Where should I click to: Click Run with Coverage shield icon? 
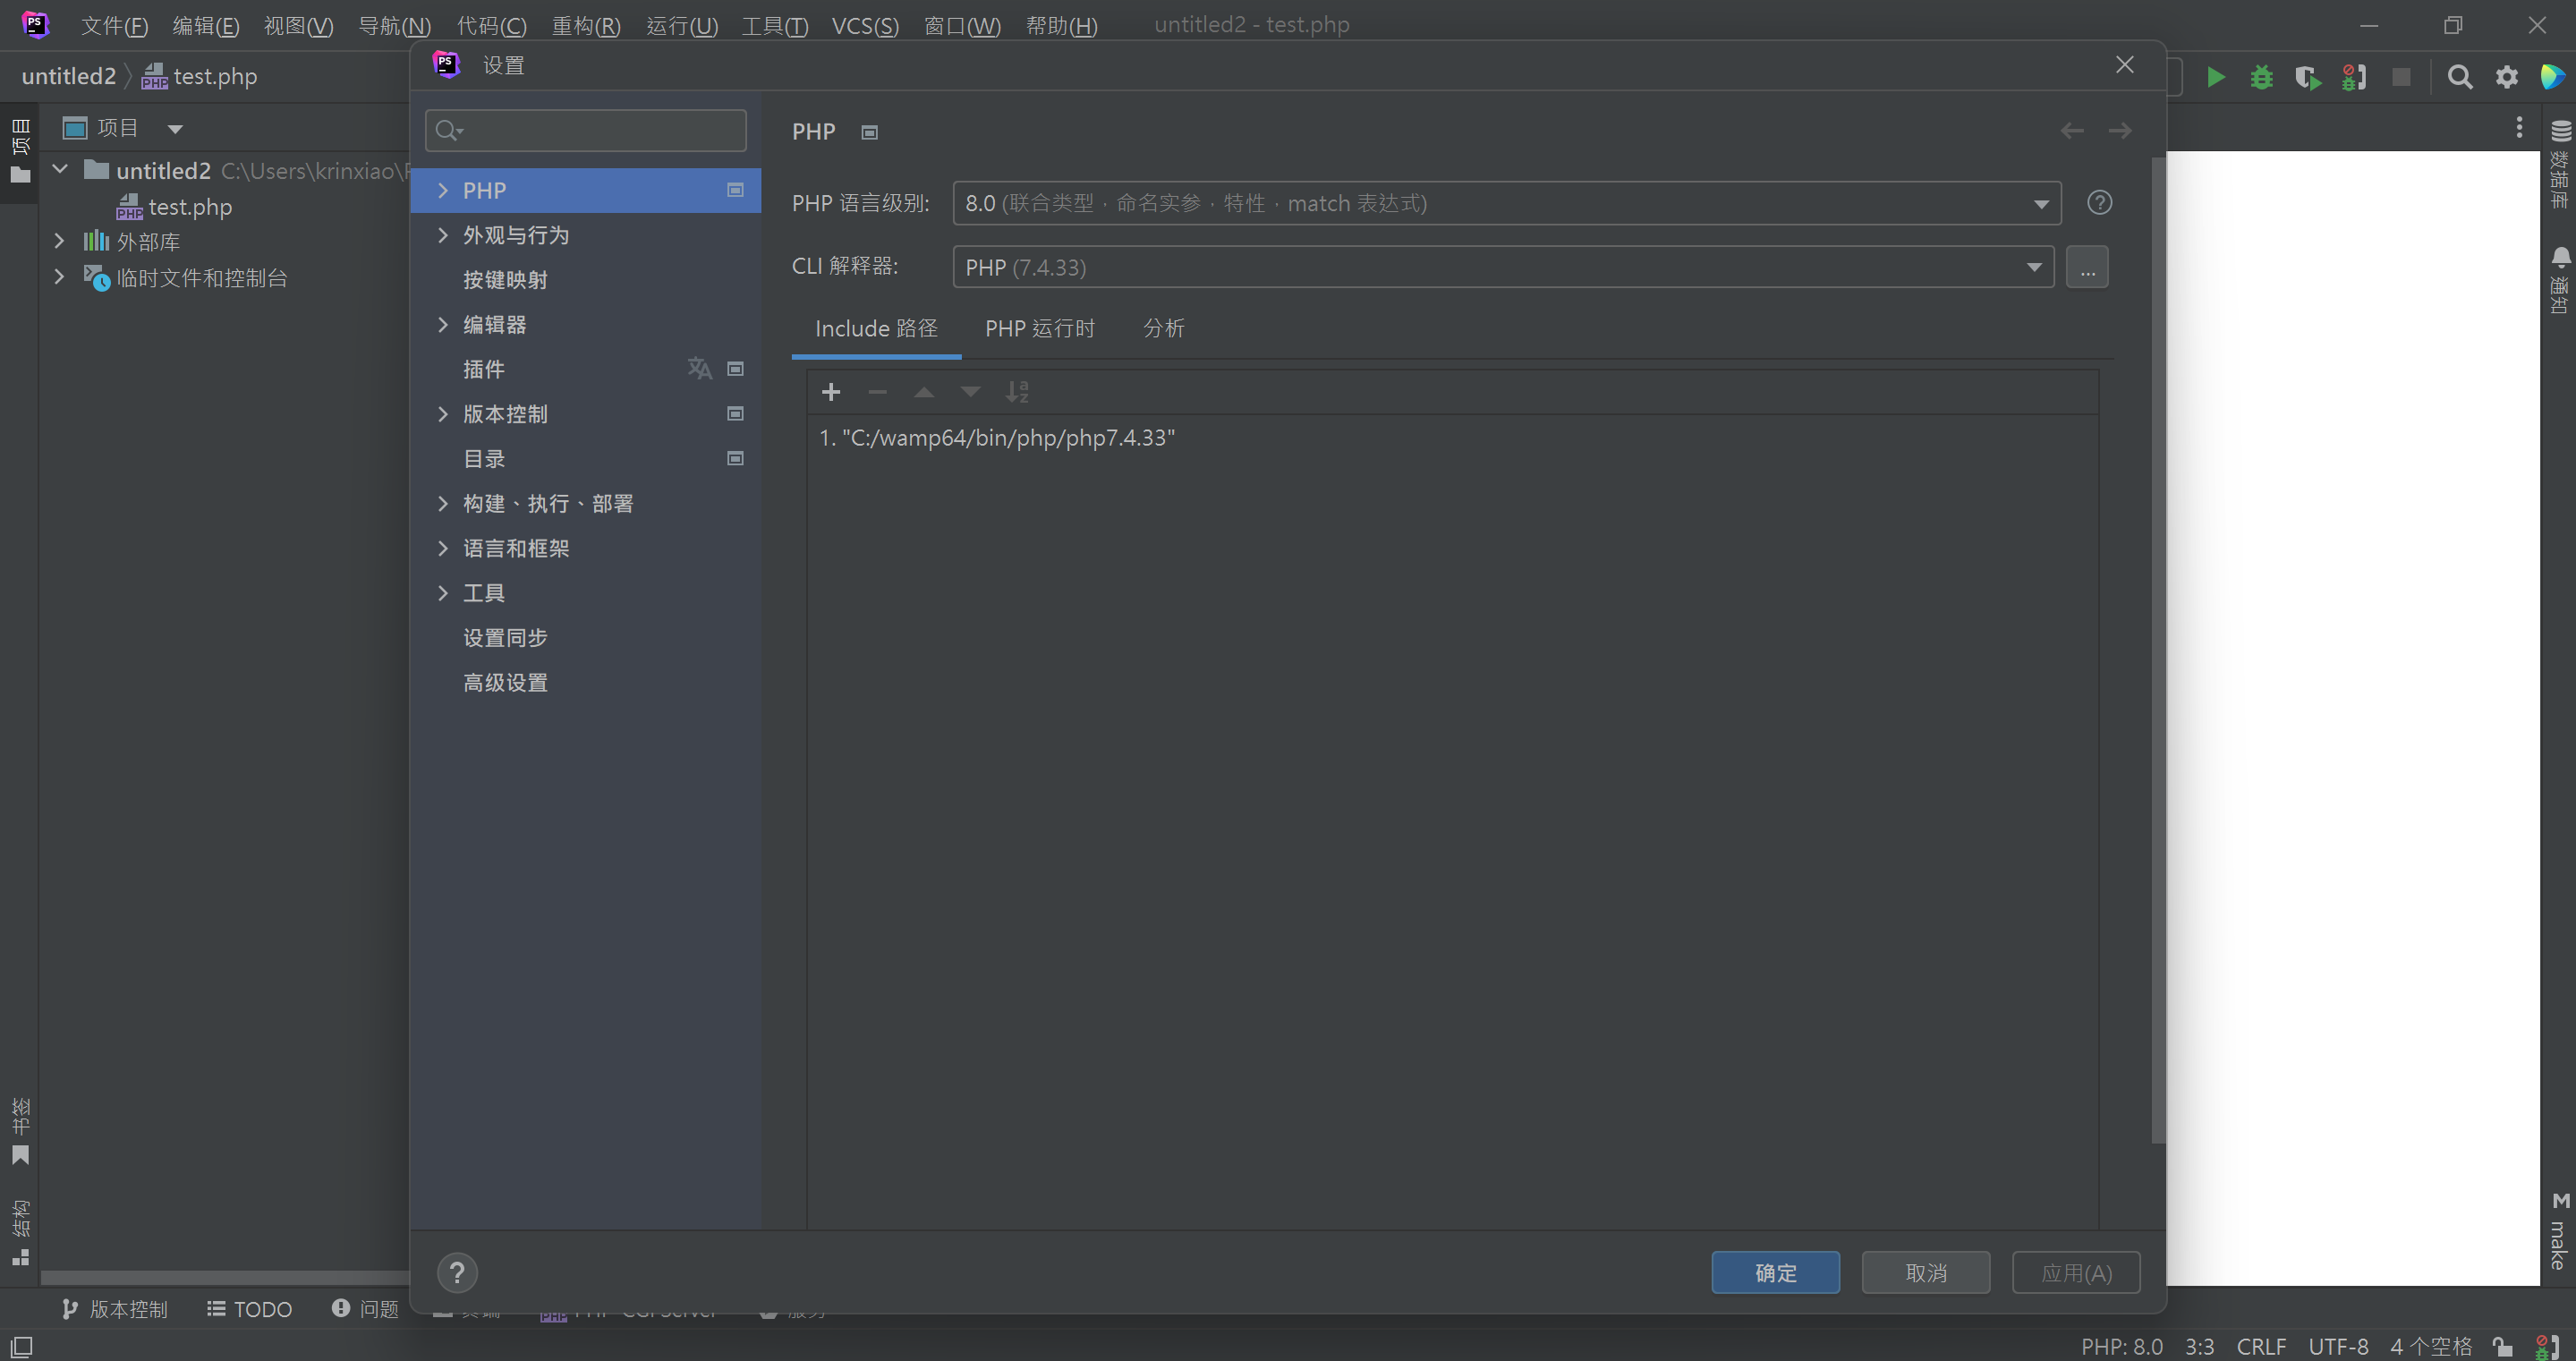[2308, 77]
